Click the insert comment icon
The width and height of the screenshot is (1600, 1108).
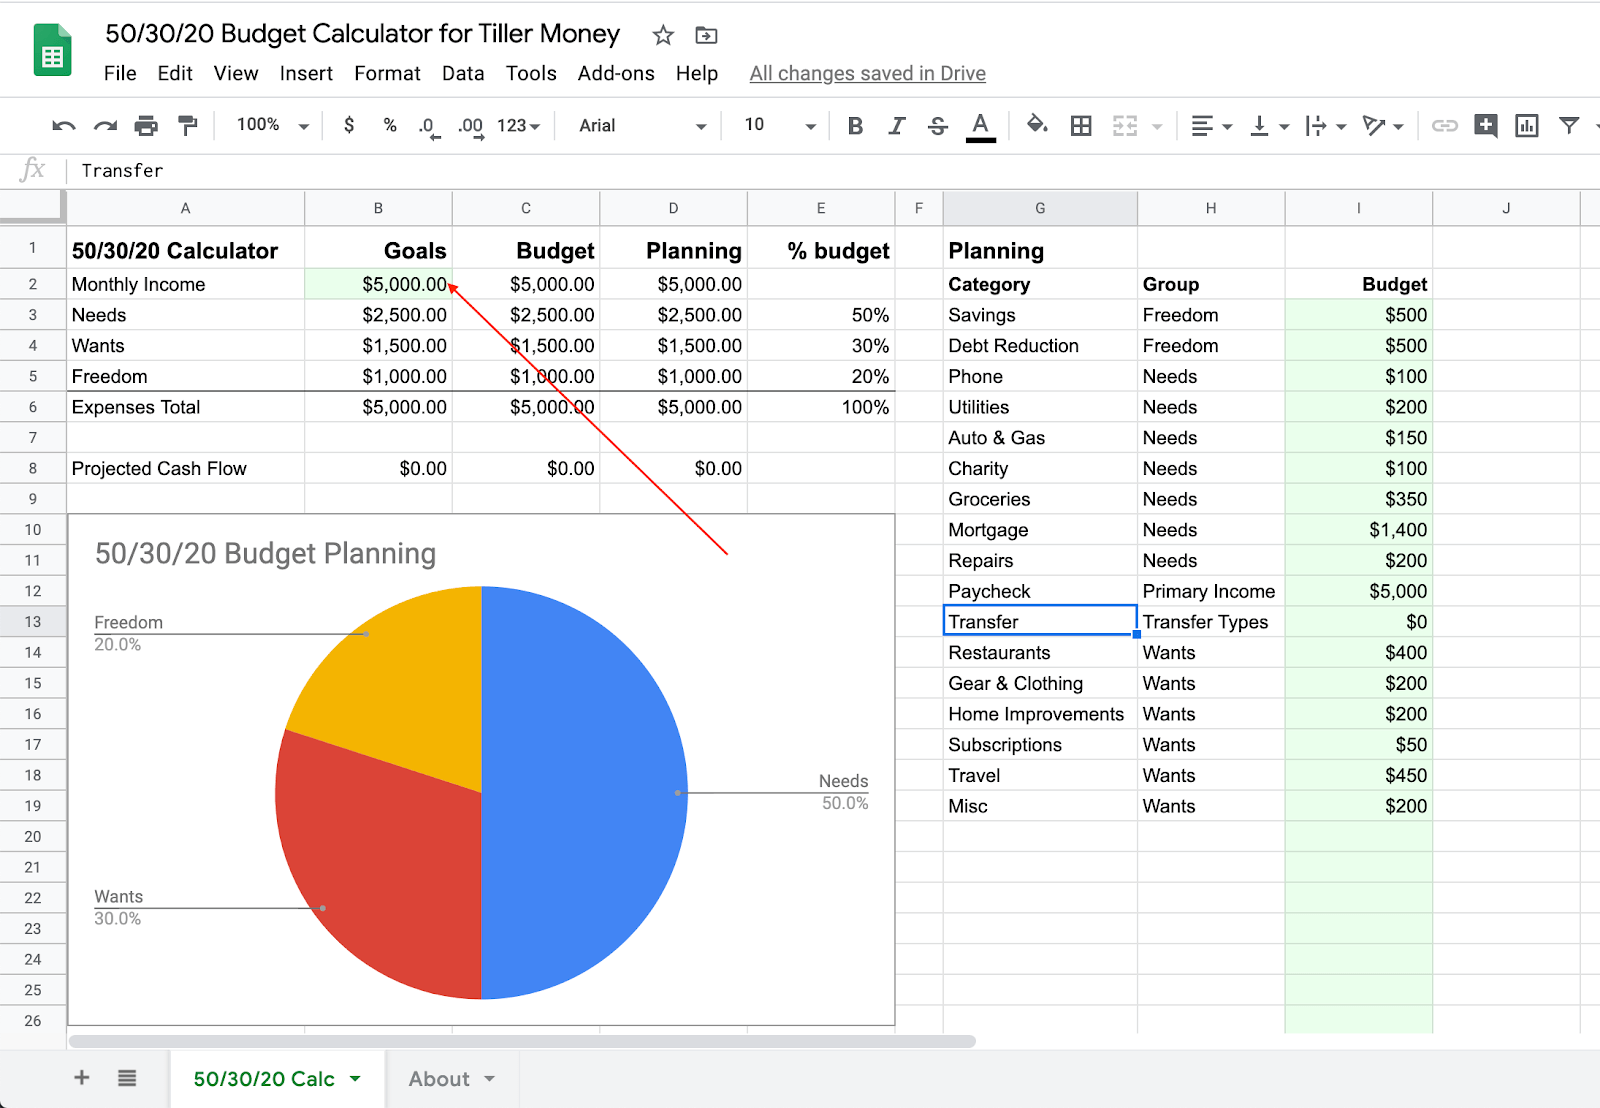[x=1486, y=126]
